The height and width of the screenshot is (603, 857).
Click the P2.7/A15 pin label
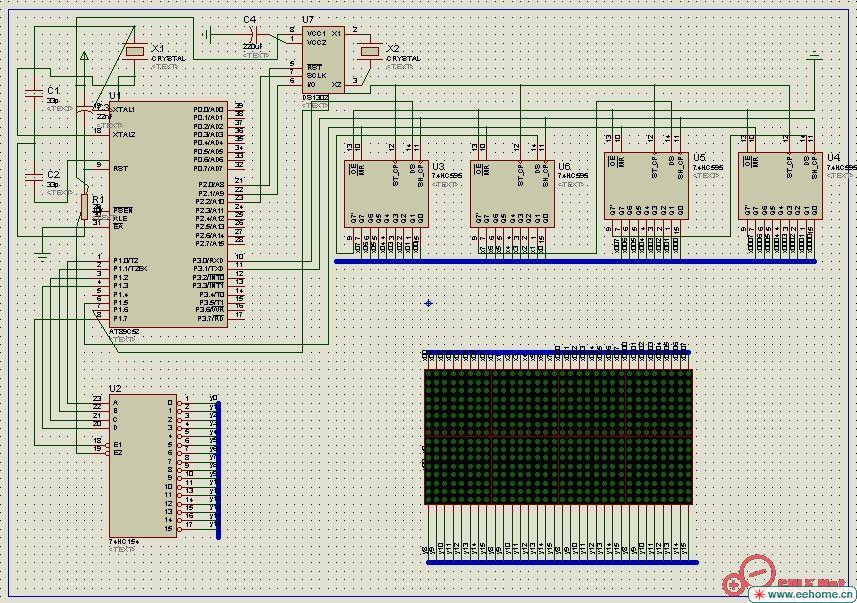click(x=209, y=243)
